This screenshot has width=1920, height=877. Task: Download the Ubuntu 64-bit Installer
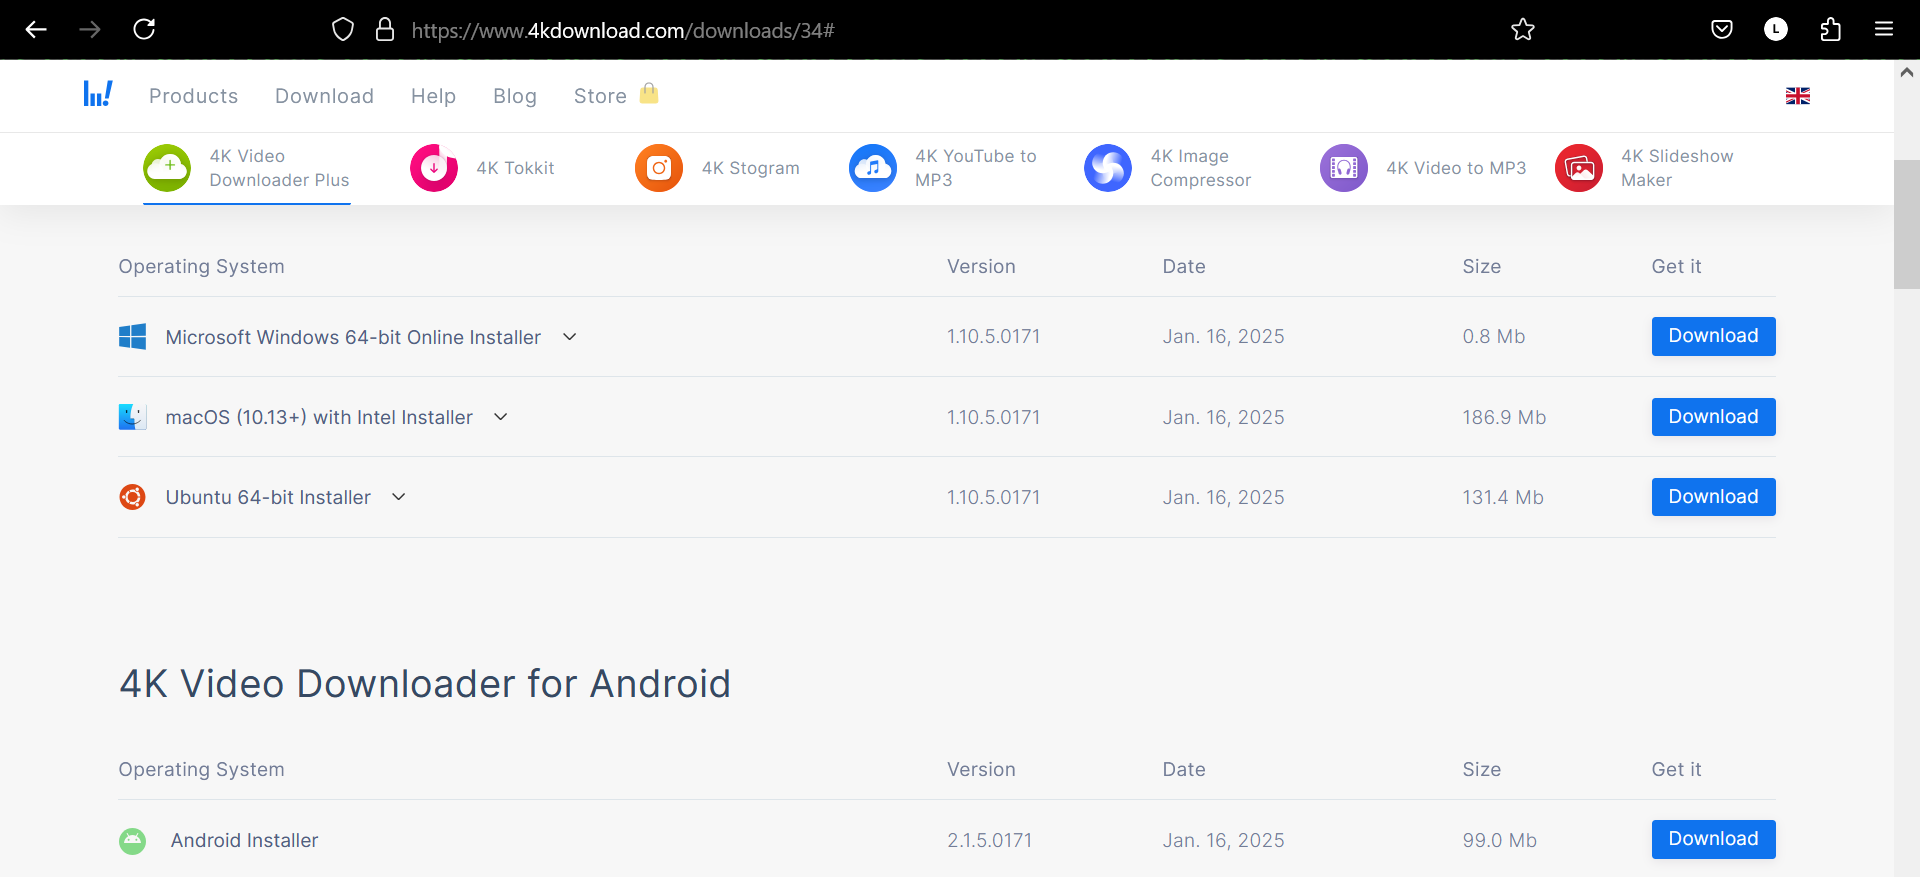point(1713,497)
